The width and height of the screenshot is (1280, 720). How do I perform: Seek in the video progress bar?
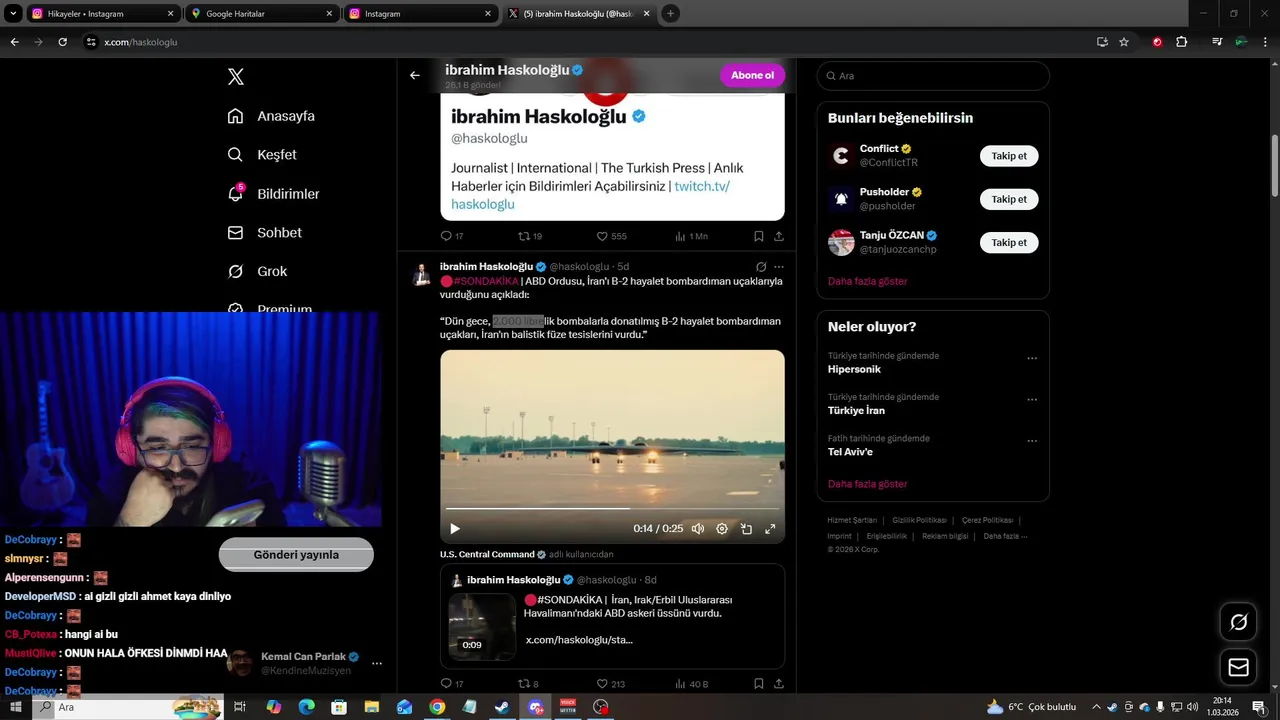pos(612,509)
